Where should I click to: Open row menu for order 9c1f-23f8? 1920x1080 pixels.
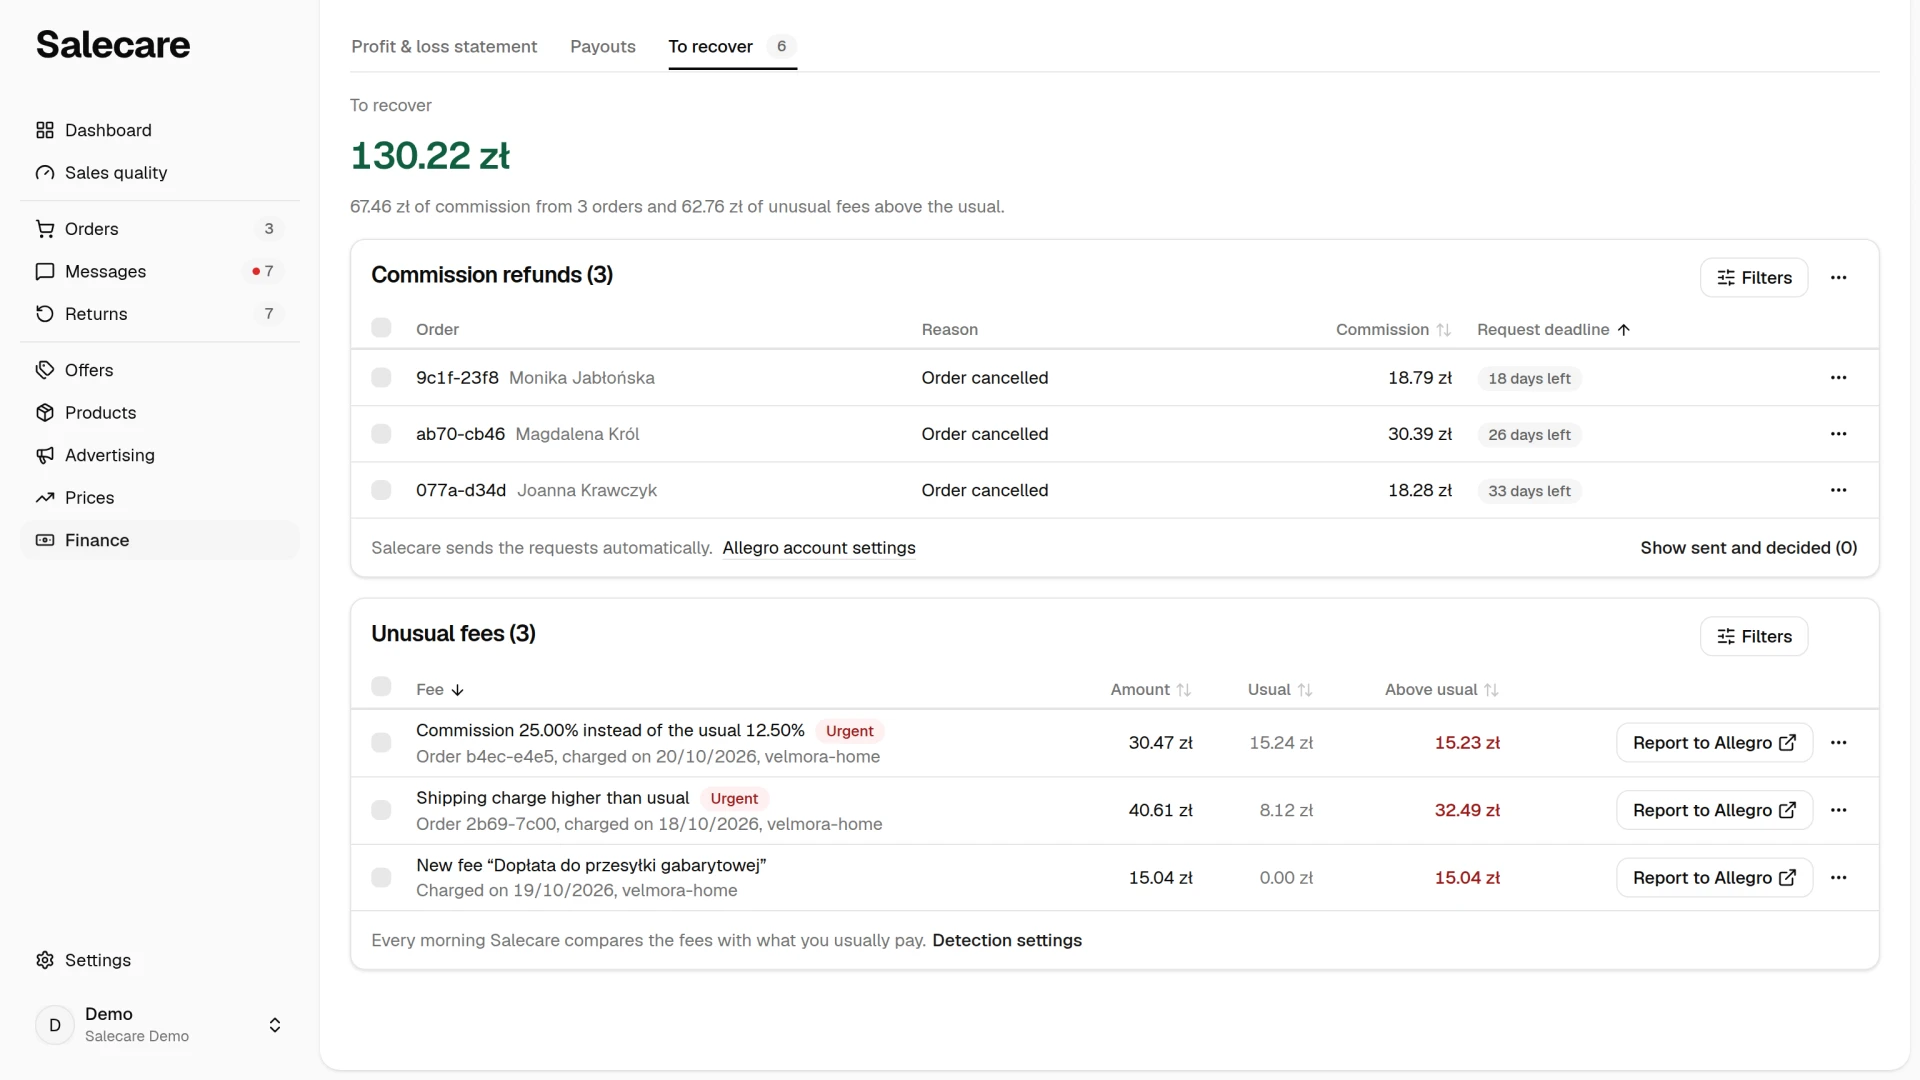tap(1838, 378)
